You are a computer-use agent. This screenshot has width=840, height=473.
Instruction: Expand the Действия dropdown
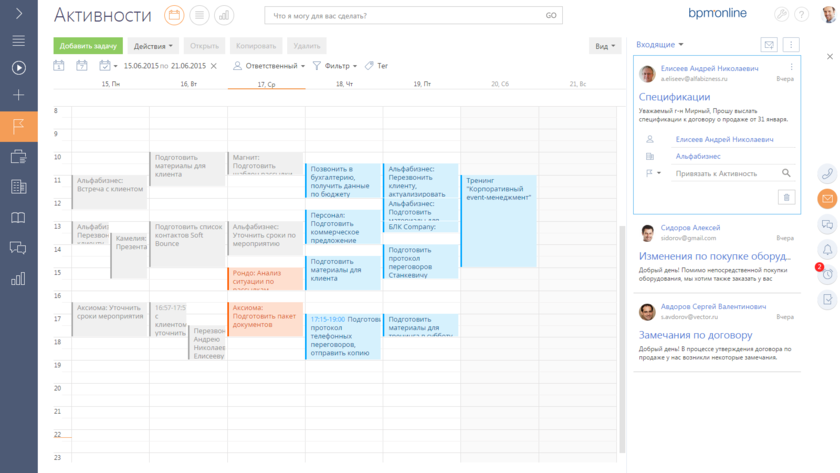(x=153, y=46)
